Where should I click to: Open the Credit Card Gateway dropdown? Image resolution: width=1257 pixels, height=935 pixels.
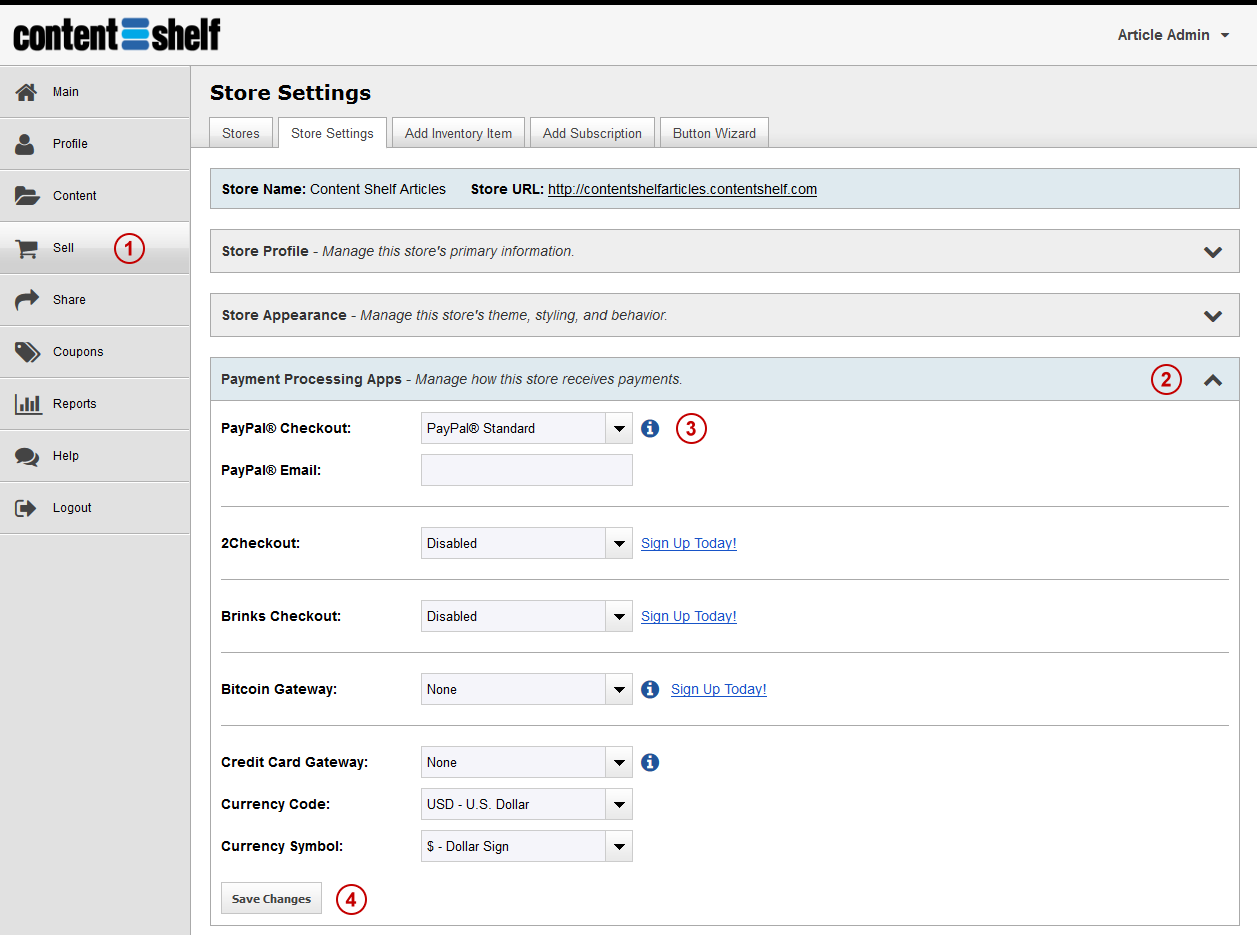point(527,762)
